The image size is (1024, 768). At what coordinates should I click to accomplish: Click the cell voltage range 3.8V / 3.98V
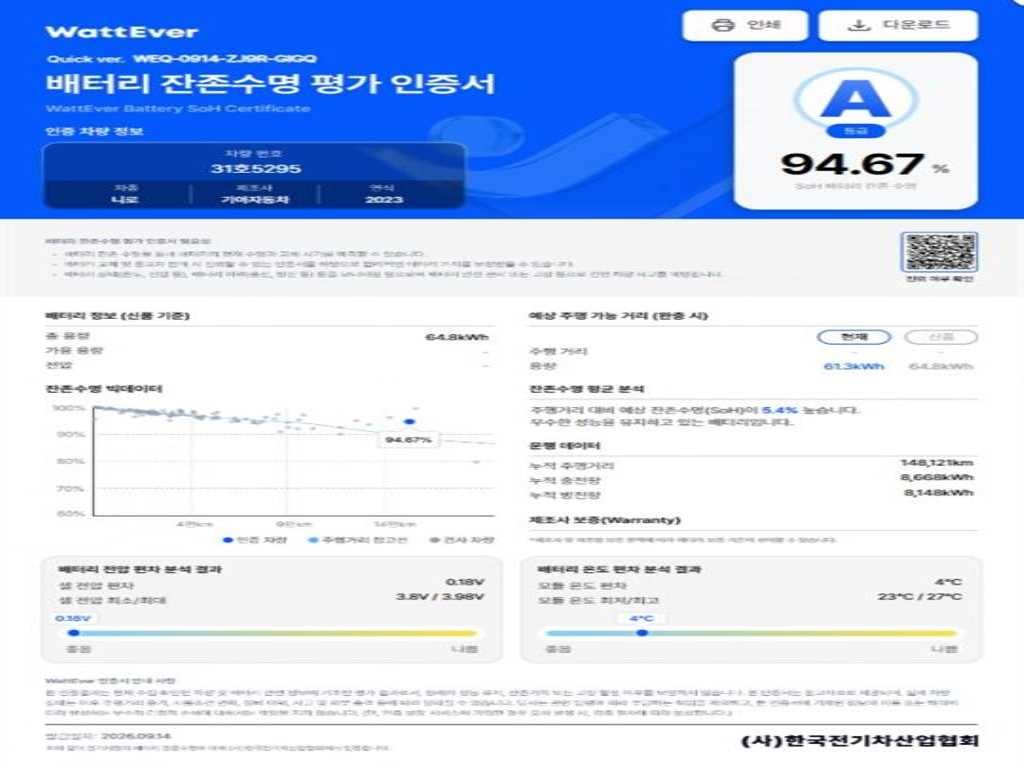click(440, 596)
